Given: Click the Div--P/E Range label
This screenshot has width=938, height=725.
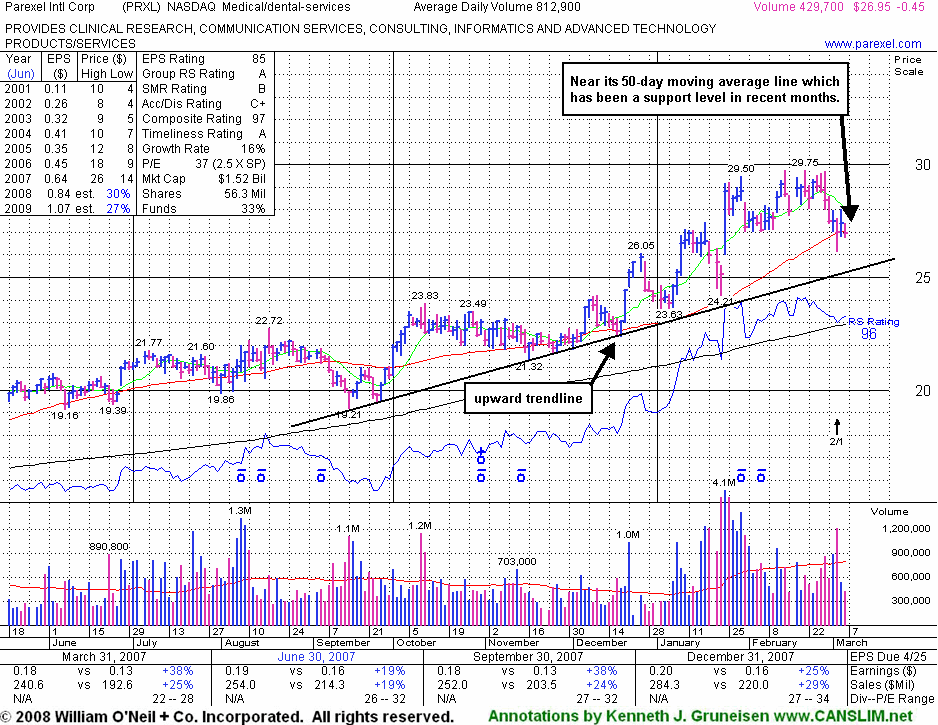Looking at the screenshot, I should [x=892, y=698].
